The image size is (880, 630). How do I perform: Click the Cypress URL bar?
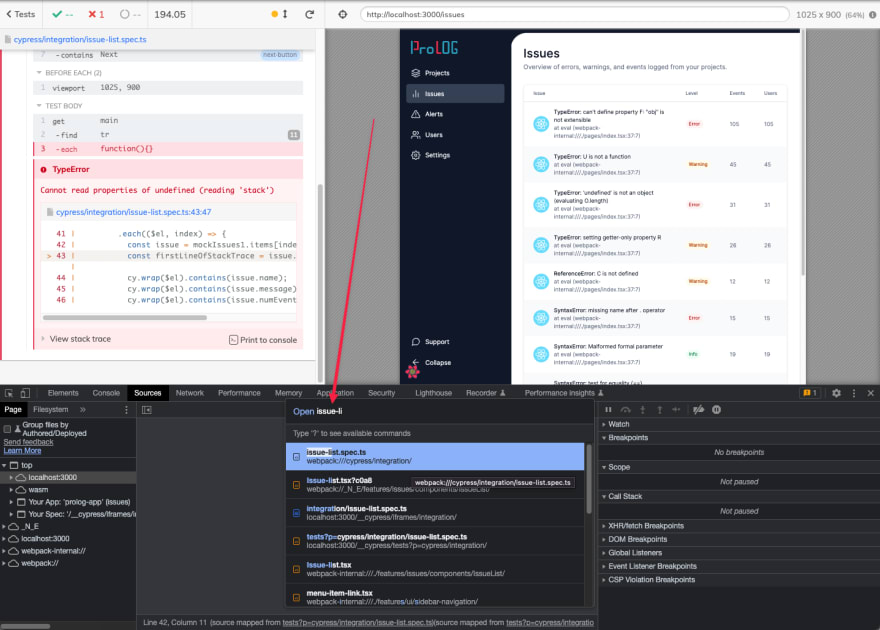coord(574,14)
